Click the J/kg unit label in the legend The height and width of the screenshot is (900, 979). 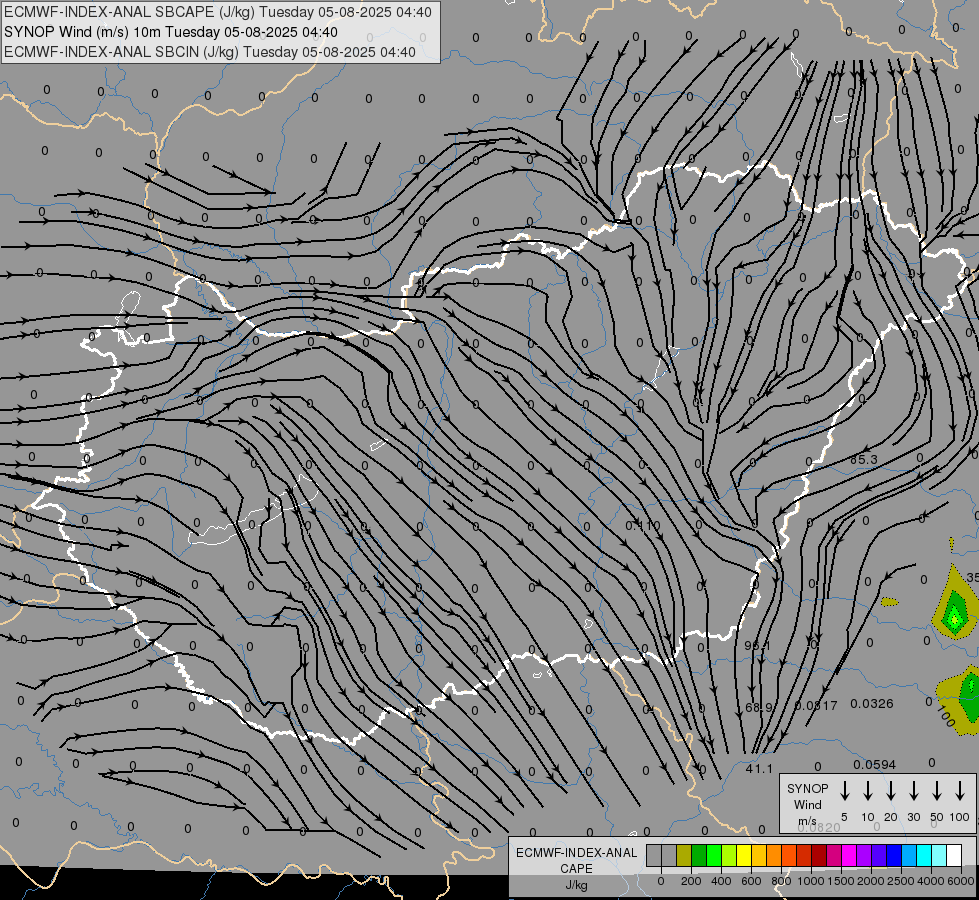[x=576, y=885]
